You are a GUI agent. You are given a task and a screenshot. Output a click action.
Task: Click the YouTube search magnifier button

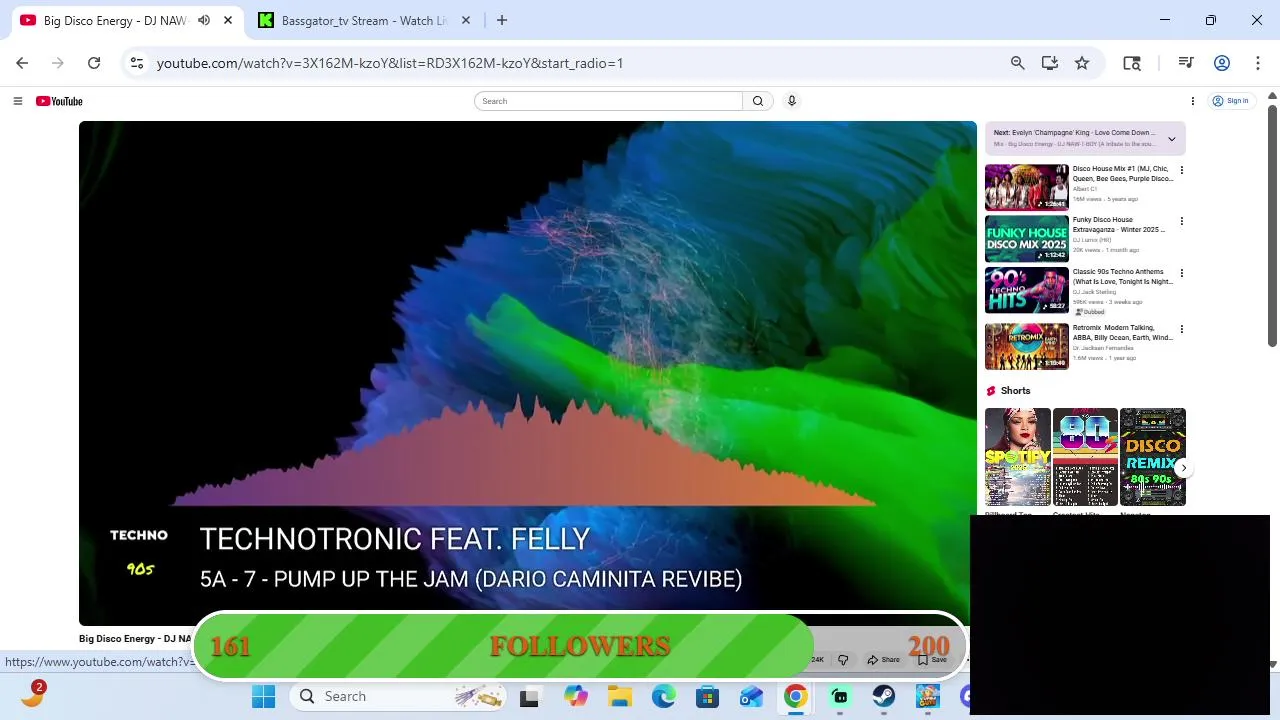pyautogui.click(x=758, y=101)
